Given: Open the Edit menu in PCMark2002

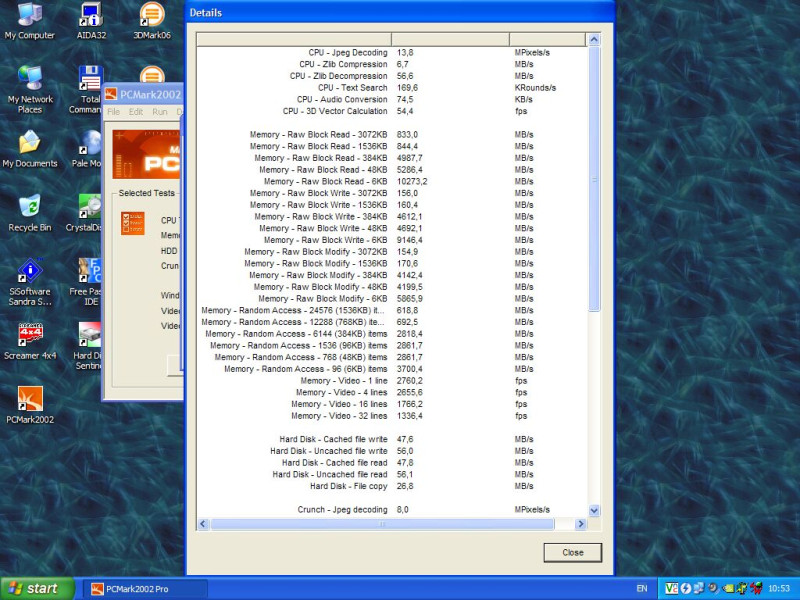Looking at the screenshot, I should pyautogui.click(x=136, y=112).
